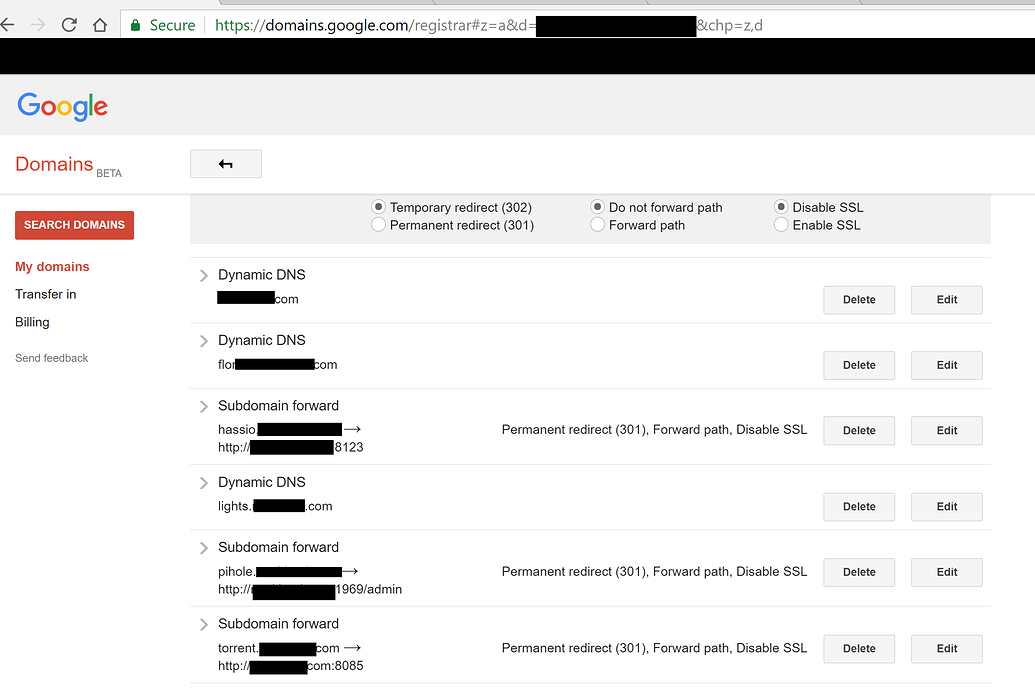Delete the lights Dynamic DNS record
Image resolution: width=1035 pixels, height=700 pixels.
[x=859, y=507]
